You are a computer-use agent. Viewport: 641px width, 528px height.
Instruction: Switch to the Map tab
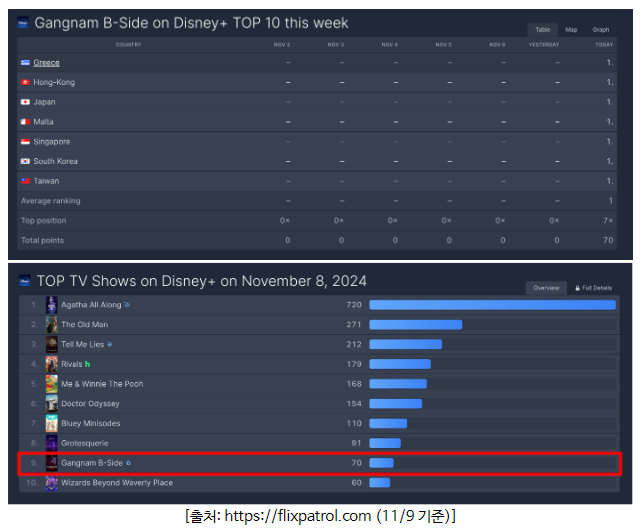[x=571, y=30]
